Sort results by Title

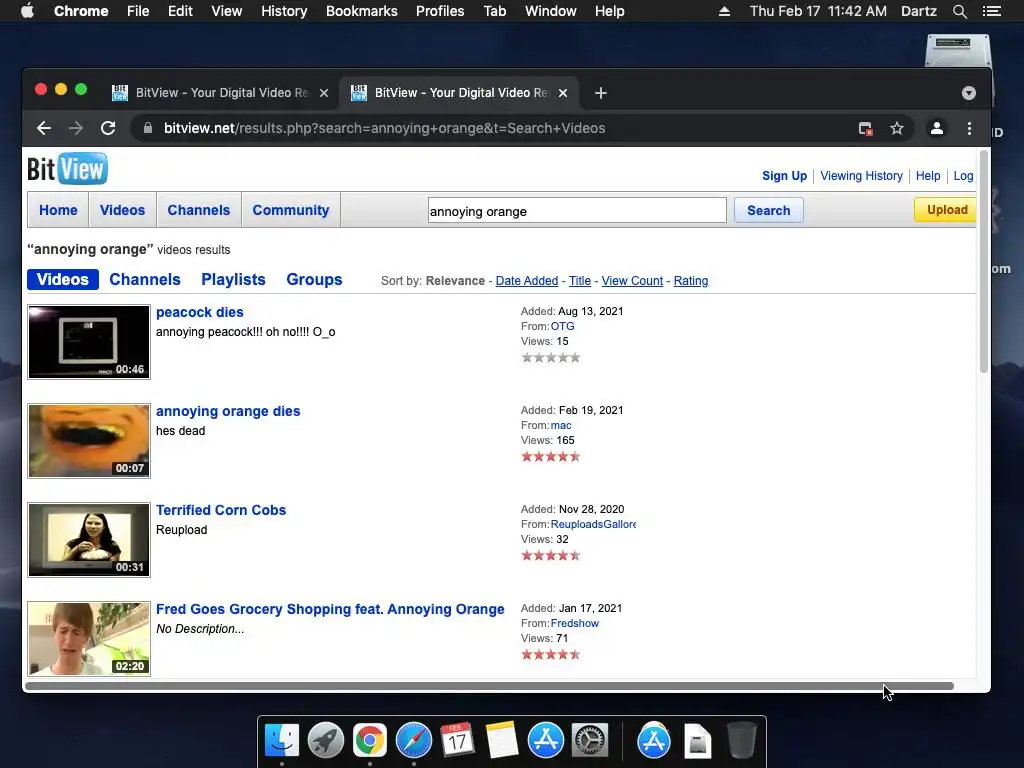click(x=580, y=281)
